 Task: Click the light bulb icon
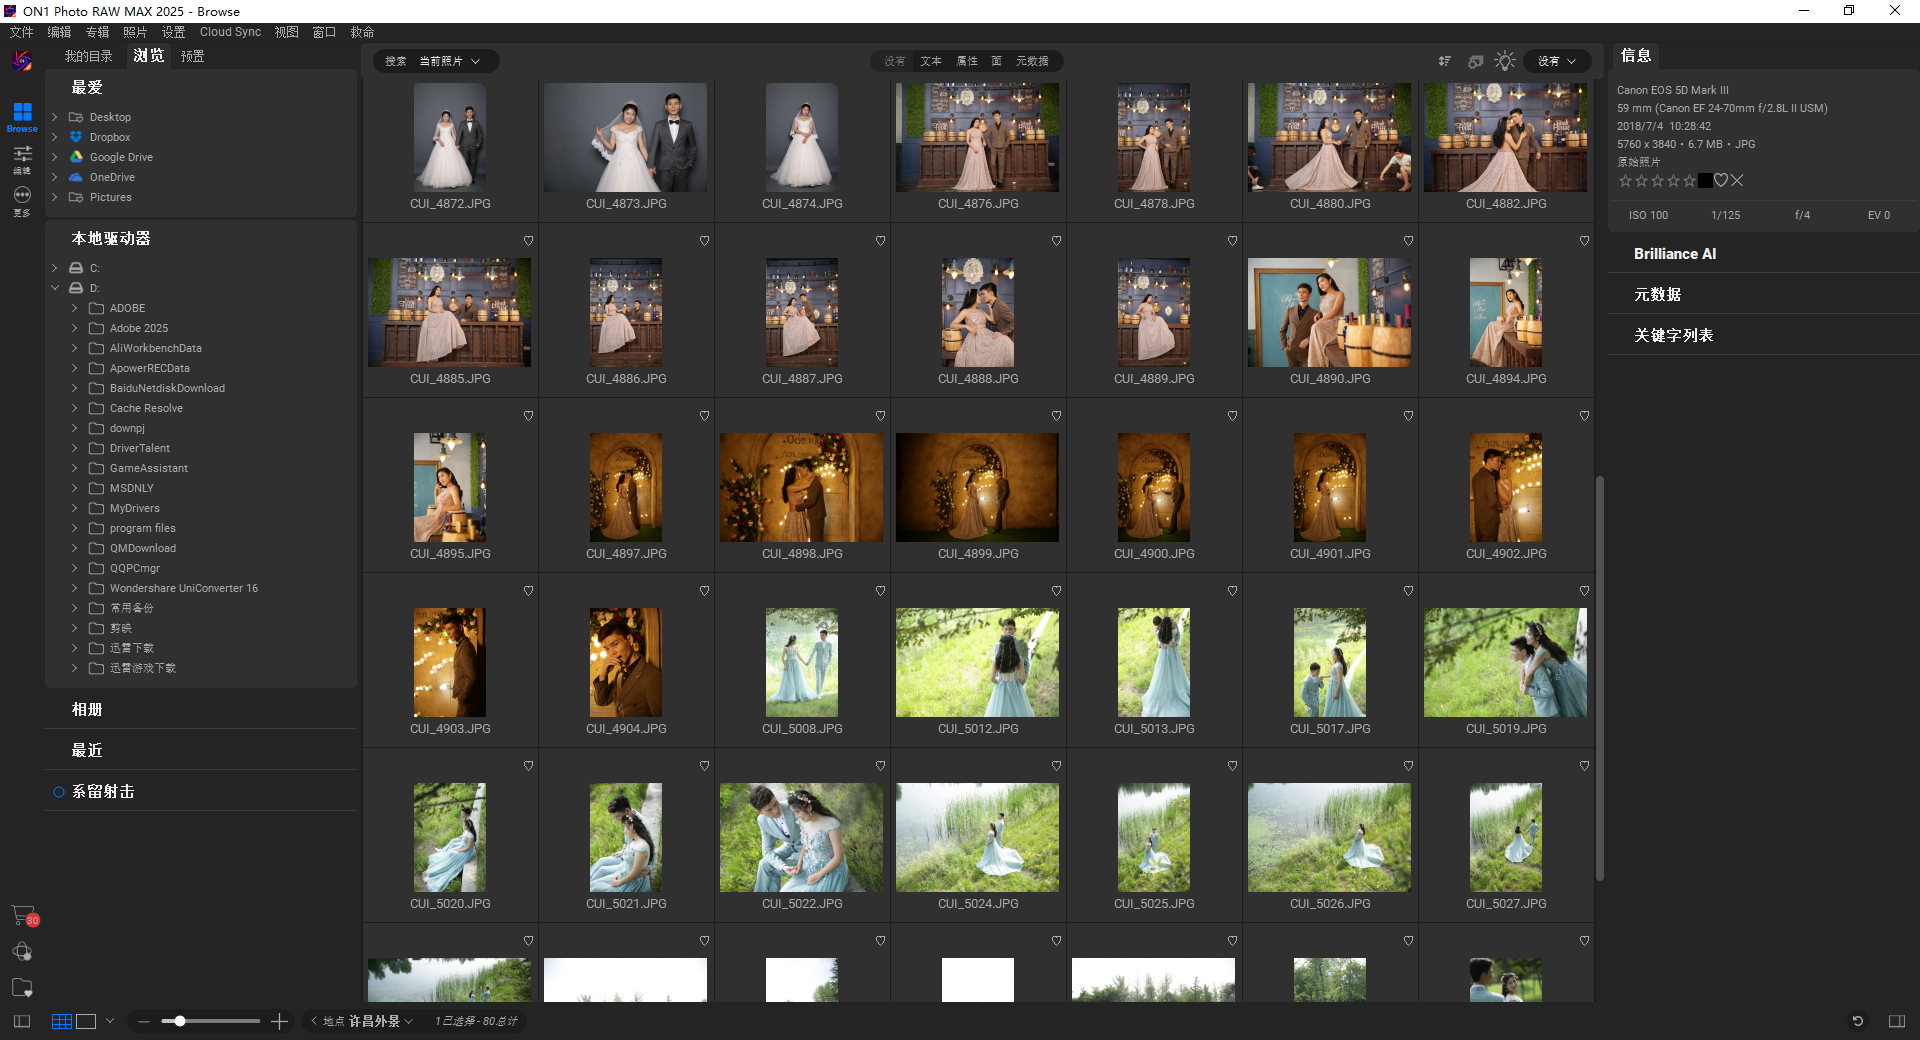(x=1505, y=61)
